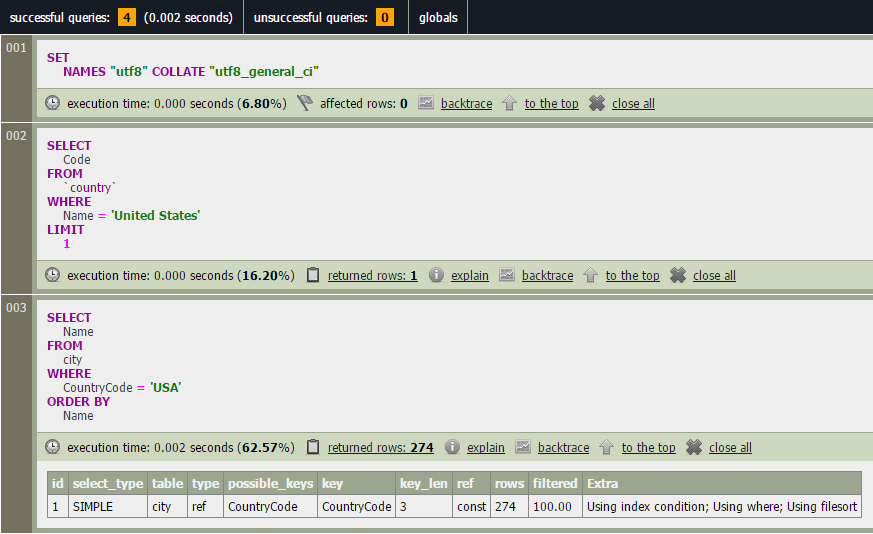Open explain link for query 002
The image size is (873, 534).
(470, 276)
